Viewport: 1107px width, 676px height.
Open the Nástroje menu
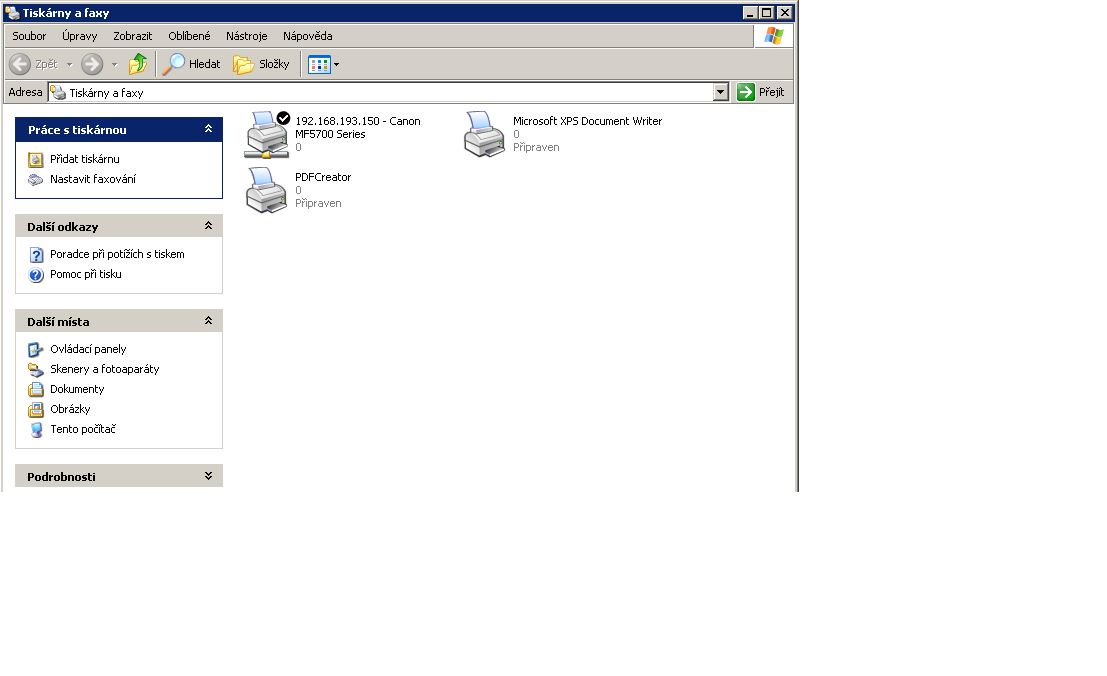point(246,36)
